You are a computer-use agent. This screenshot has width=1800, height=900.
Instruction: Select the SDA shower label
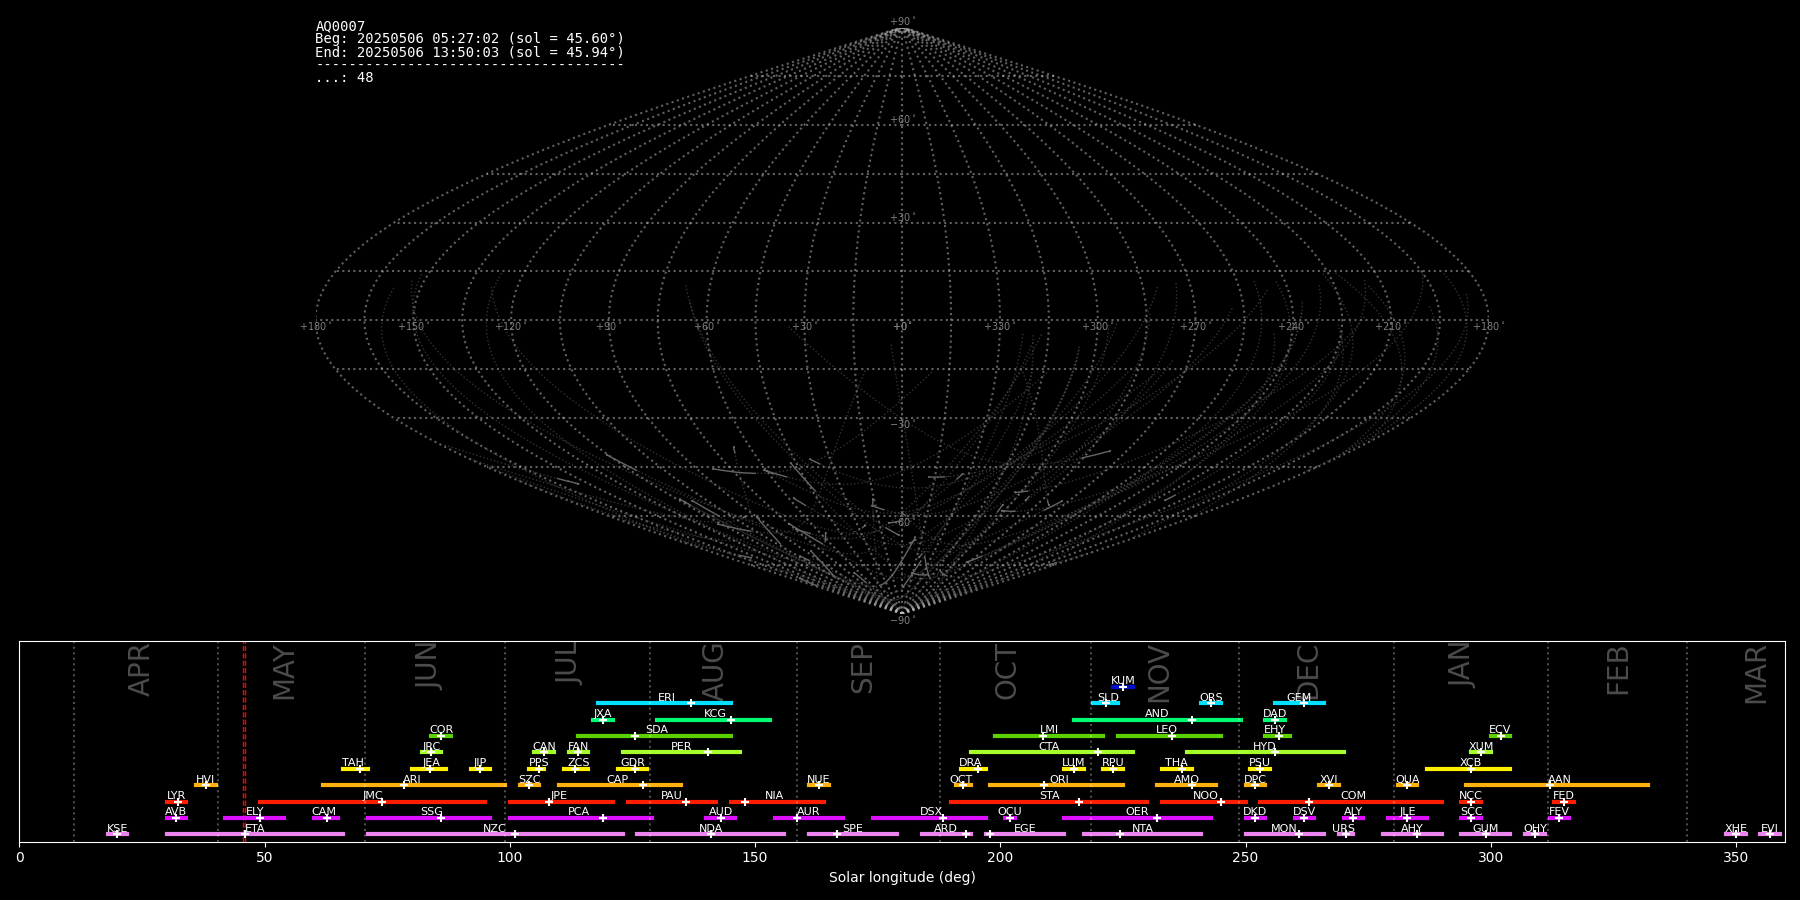tap(657, 730)
